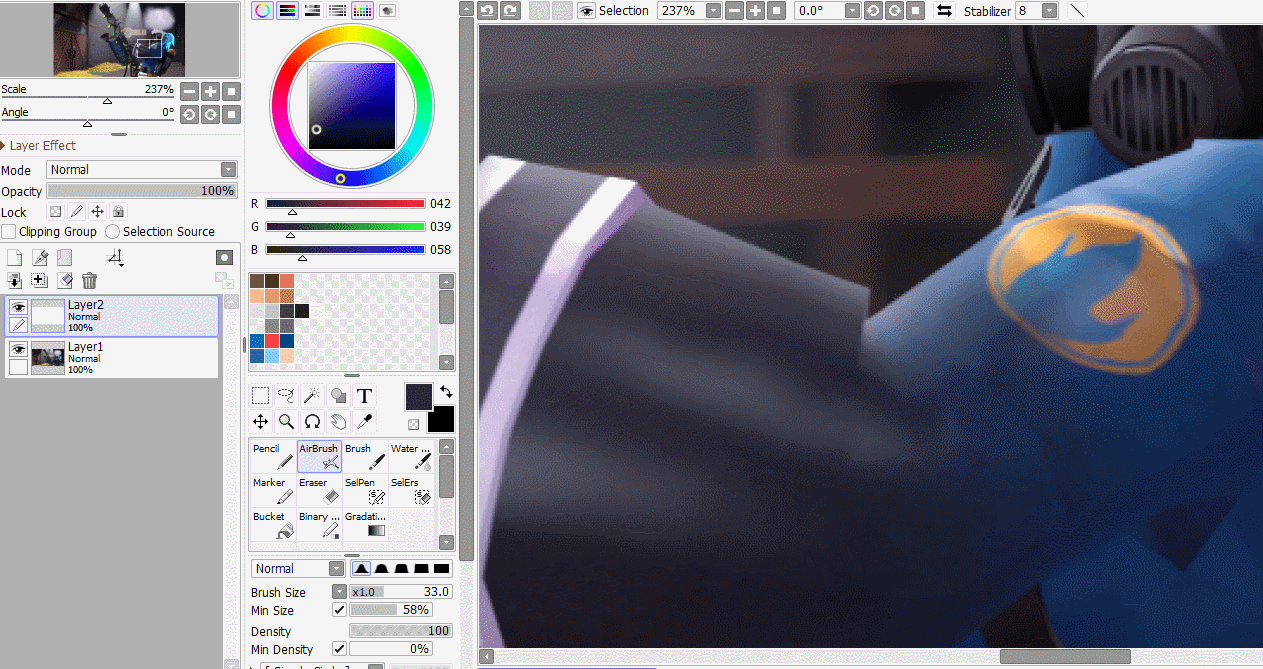This screenshot has width=1263, height=669.
Task: Select the Marker tool
Action: point(272,491)
